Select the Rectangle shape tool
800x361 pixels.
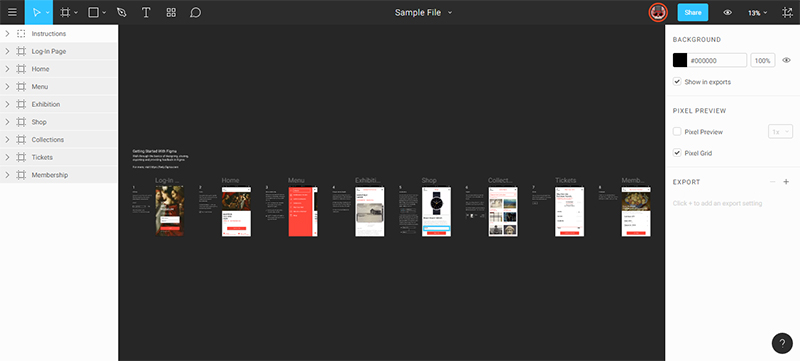93,13
